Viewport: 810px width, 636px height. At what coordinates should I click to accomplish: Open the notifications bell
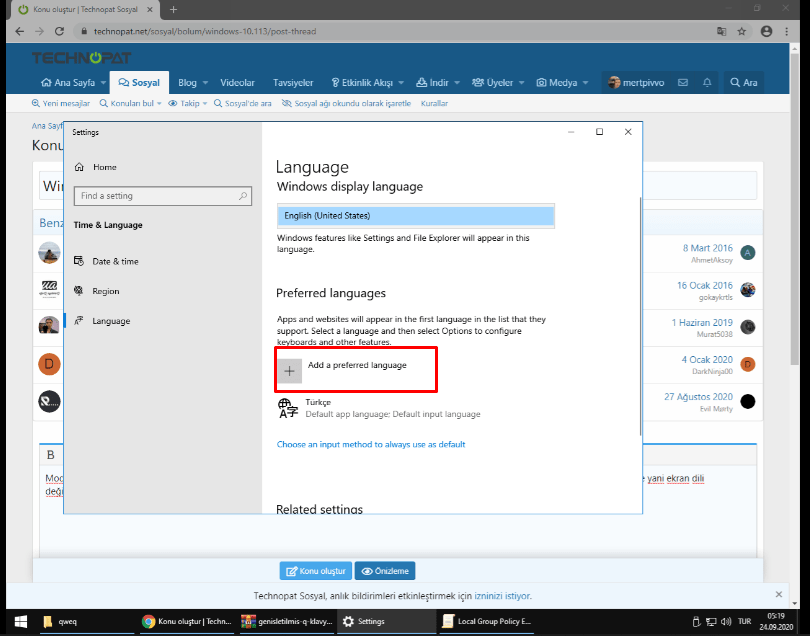tap(707, 83)
